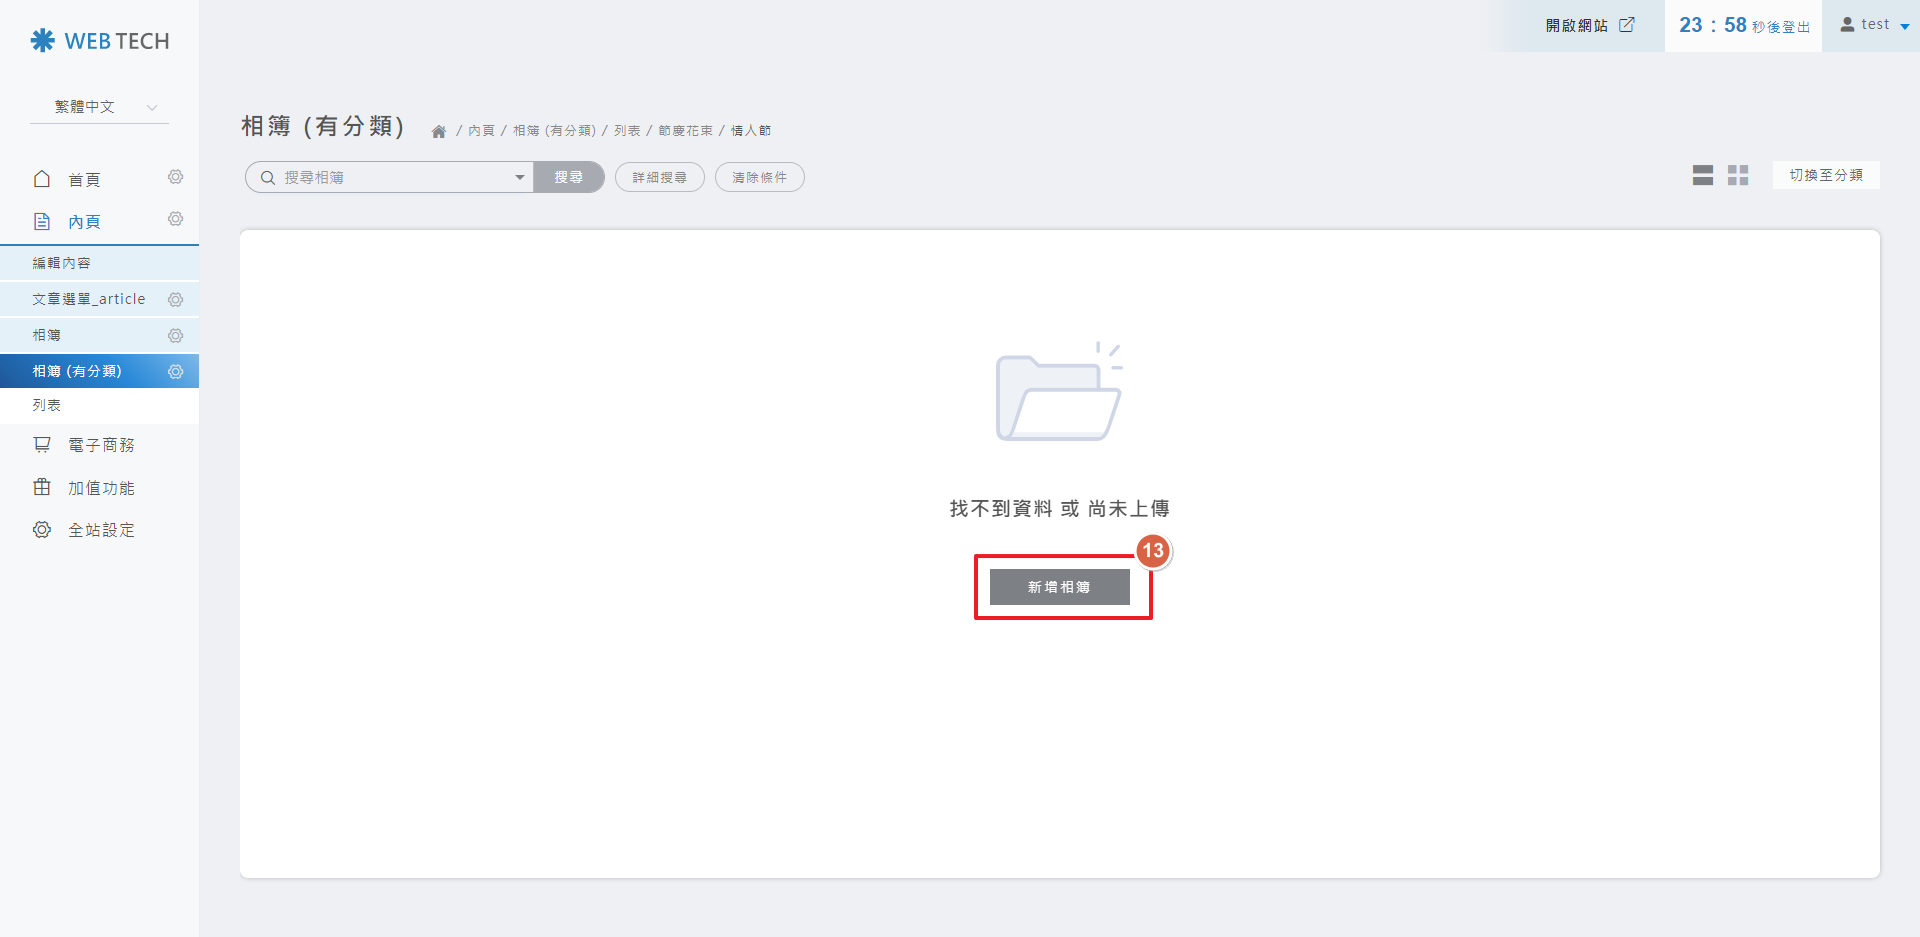
Task: Open the 開啟網站 external link
Action: point(1589,25)
